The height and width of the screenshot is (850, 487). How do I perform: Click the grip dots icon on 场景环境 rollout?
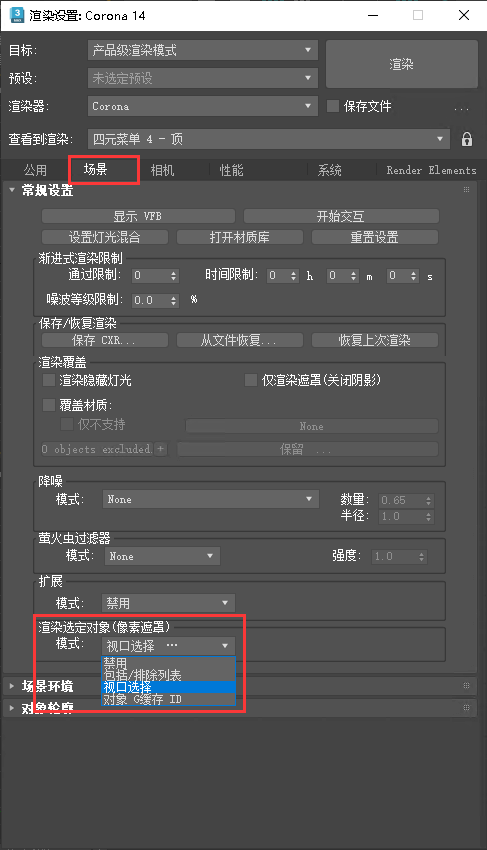point(466,686)
